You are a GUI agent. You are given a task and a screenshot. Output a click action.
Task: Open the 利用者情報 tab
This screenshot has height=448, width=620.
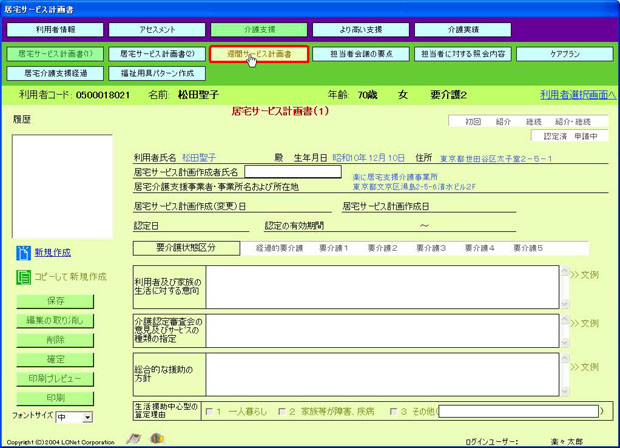55,30
